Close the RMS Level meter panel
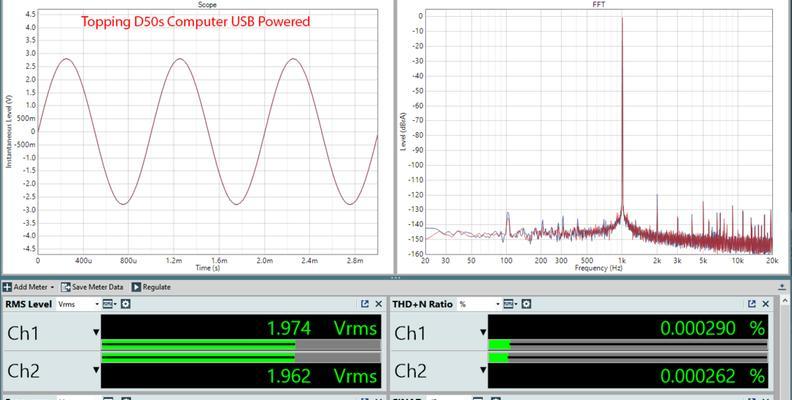Viewport: 792px width, 400px height. tap(379, 304)
